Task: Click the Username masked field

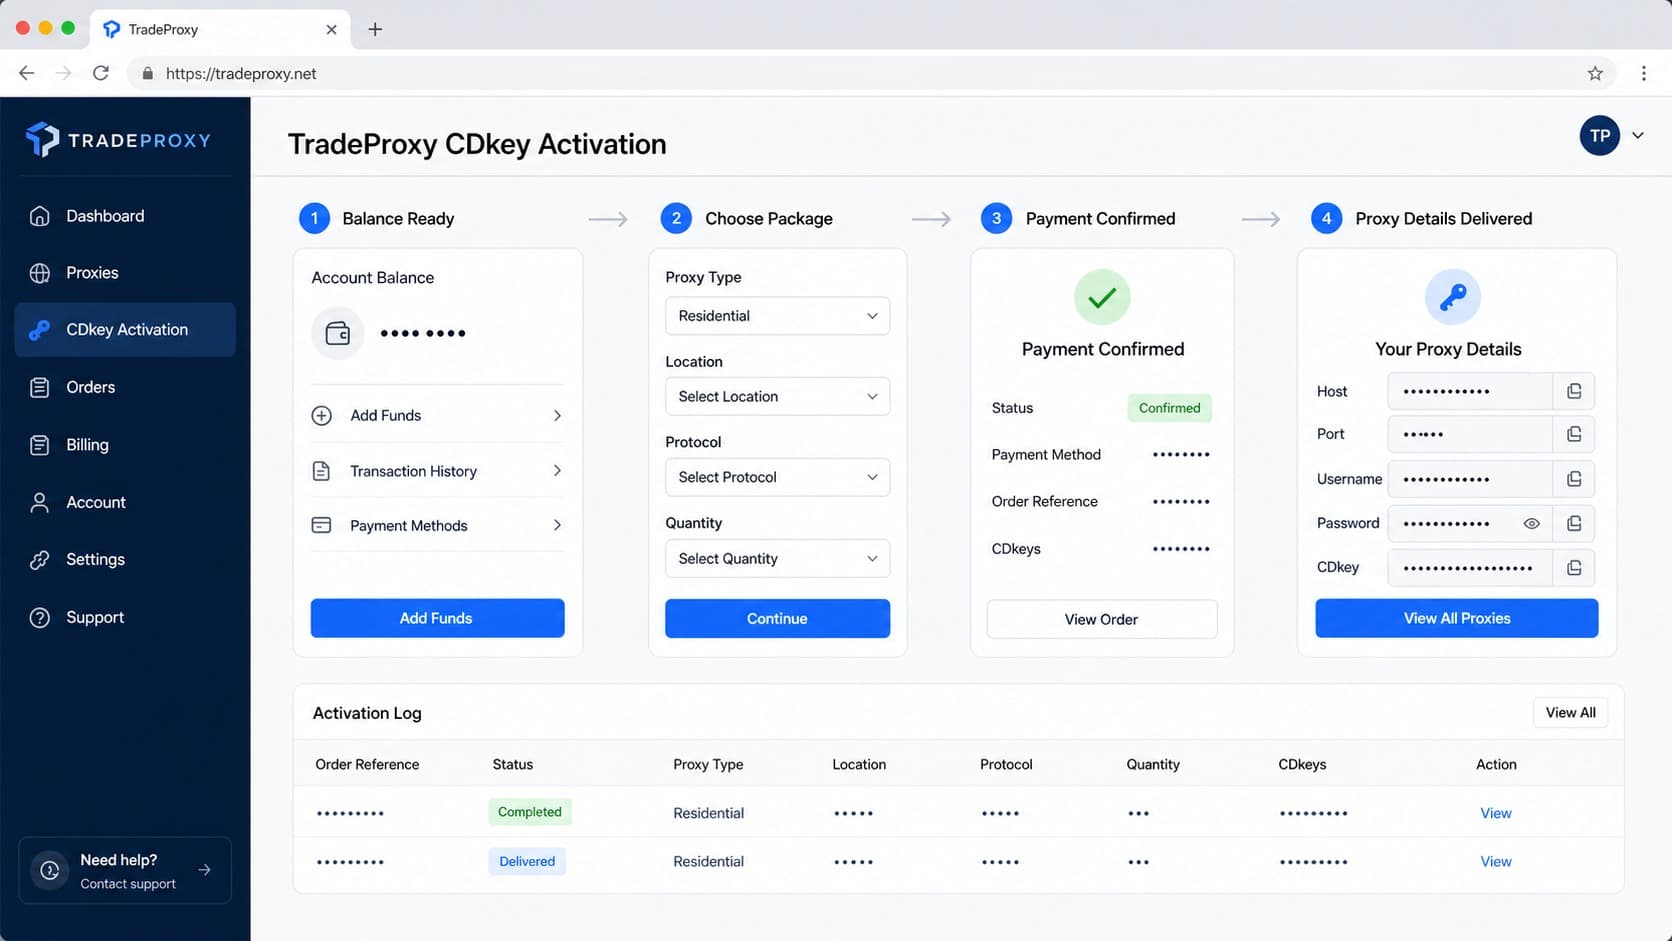Action: [1470, 479]
